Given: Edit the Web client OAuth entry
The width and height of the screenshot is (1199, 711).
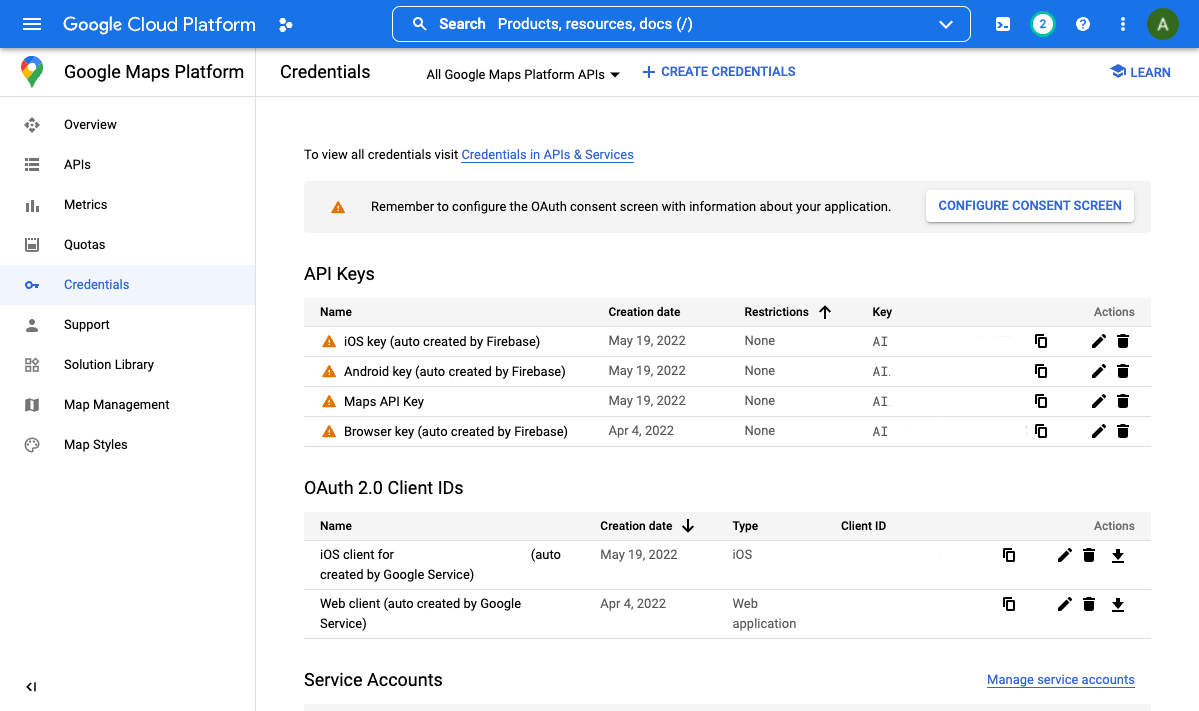Looking at the screenshot, I should pos(1064,604).
